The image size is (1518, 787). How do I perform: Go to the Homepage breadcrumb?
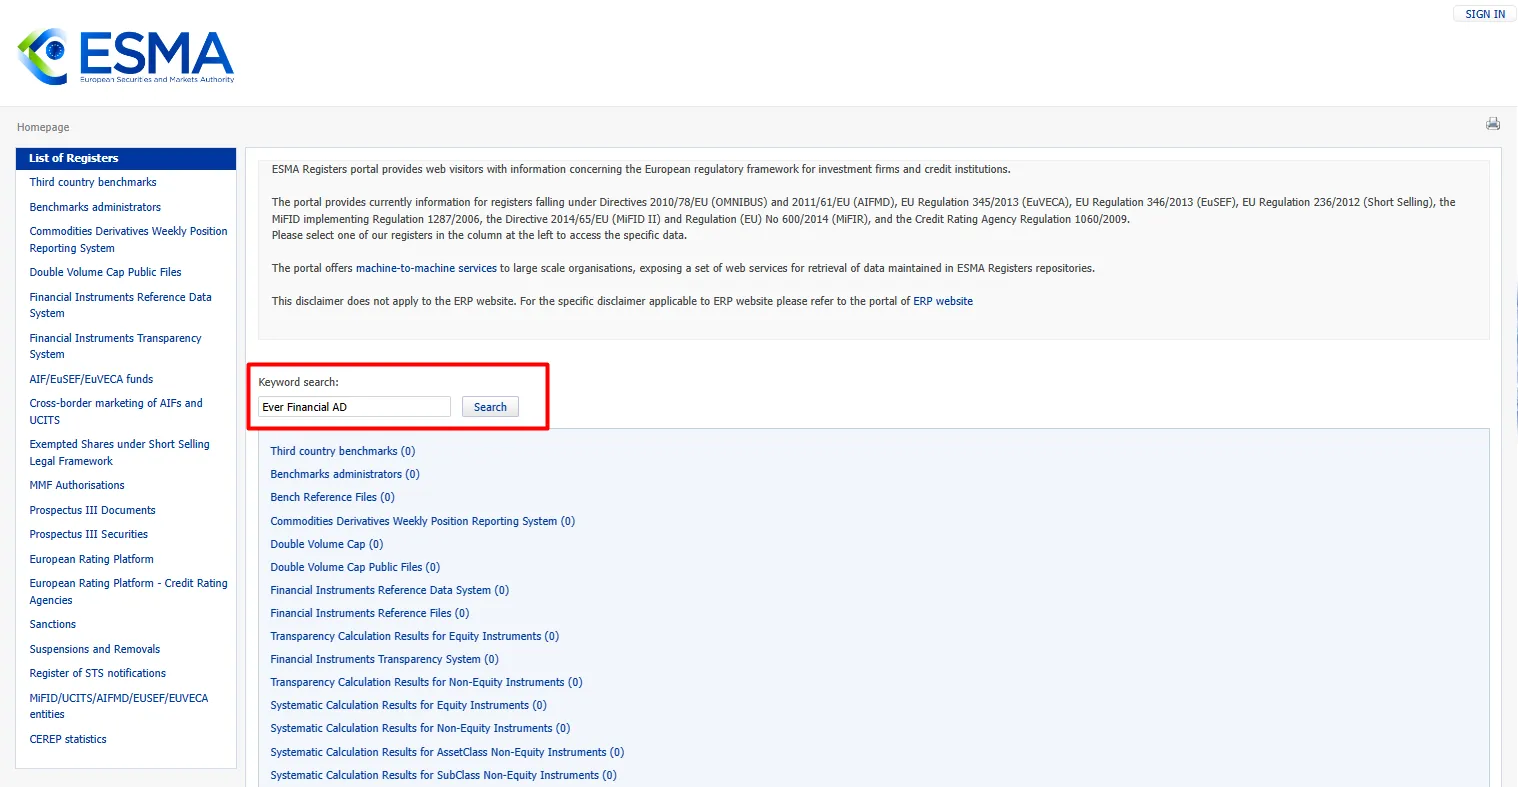click(x=43, y=127)
